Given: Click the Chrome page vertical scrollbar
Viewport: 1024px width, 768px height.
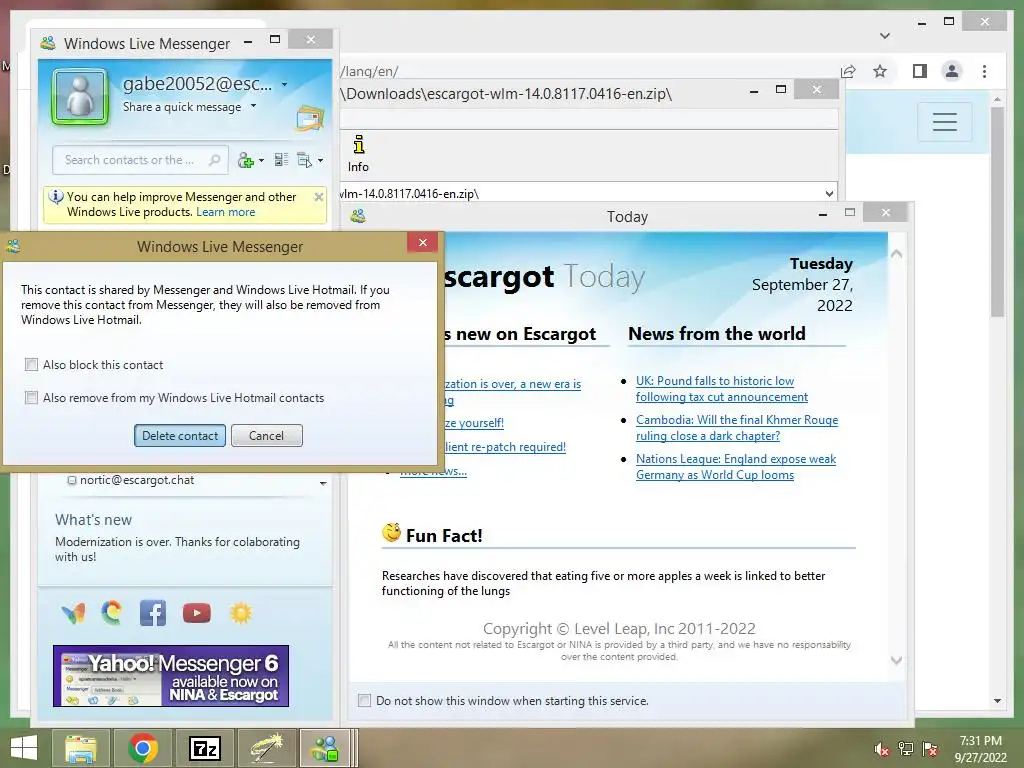Looking at the screenshot, I should 997,212.
